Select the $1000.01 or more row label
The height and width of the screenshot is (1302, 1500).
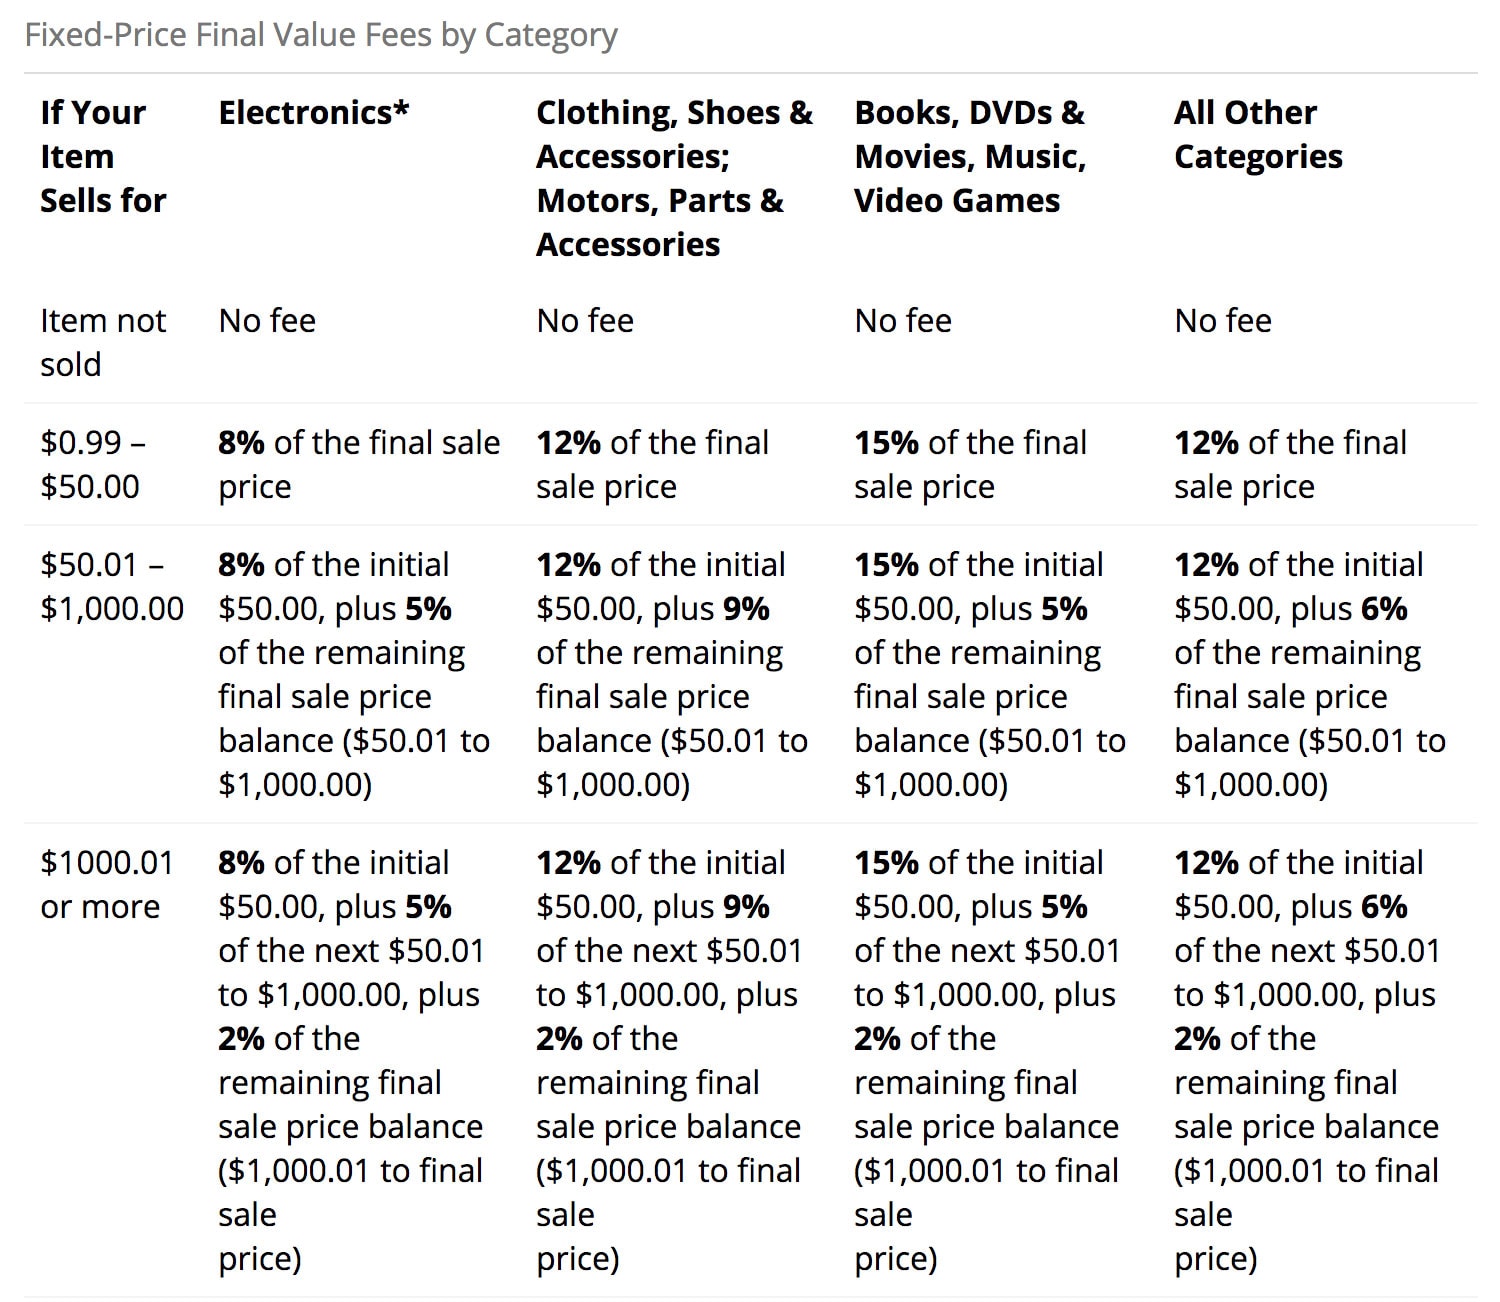(x=107, y=884)
